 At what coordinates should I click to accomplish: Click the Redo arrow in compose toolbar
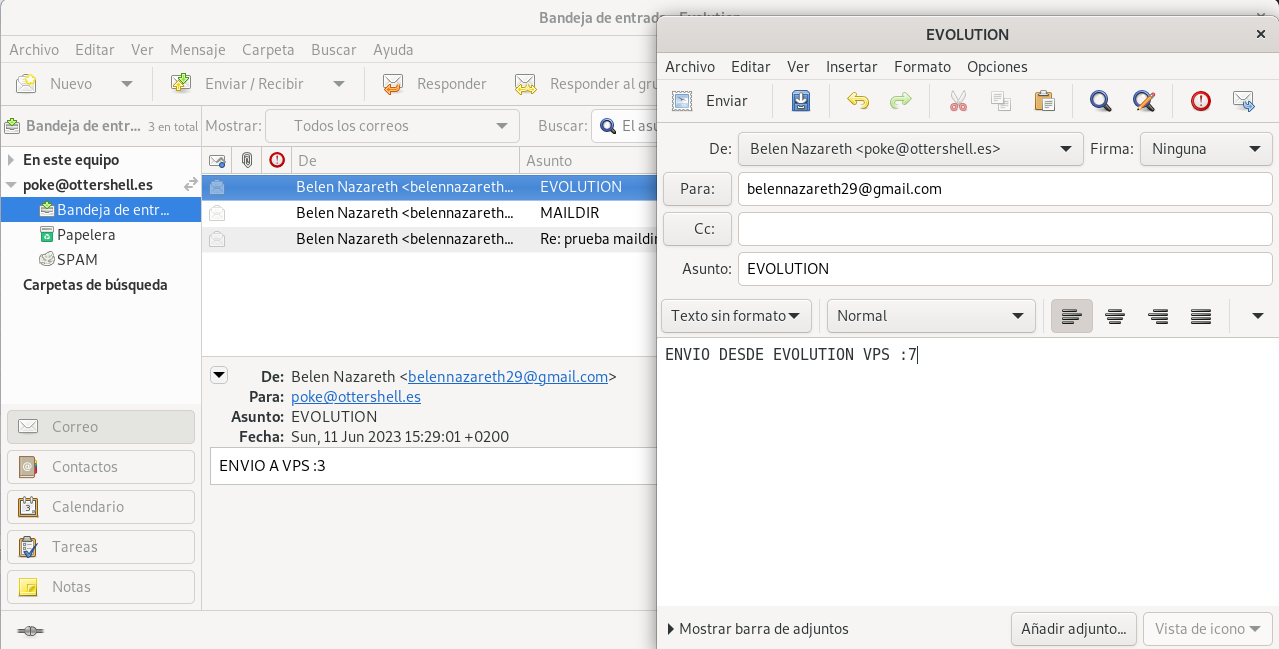tap(901, 101)
